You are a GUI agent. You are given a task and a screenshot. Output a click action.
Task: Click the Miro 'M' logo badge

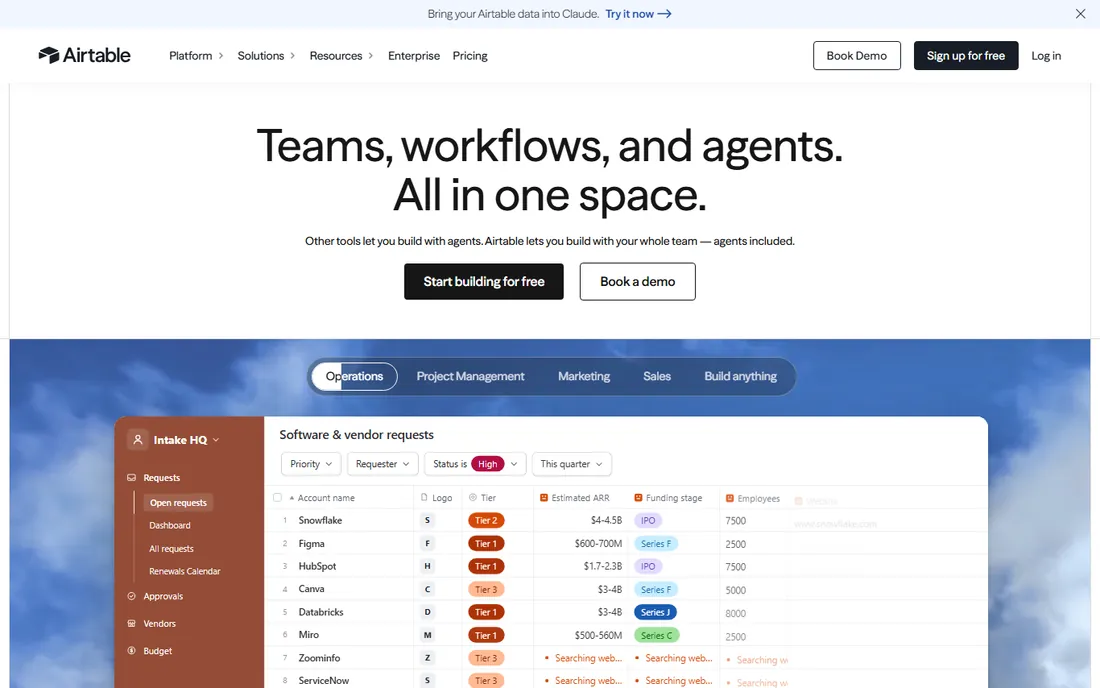pyautogui.click(x=427, y=635)
